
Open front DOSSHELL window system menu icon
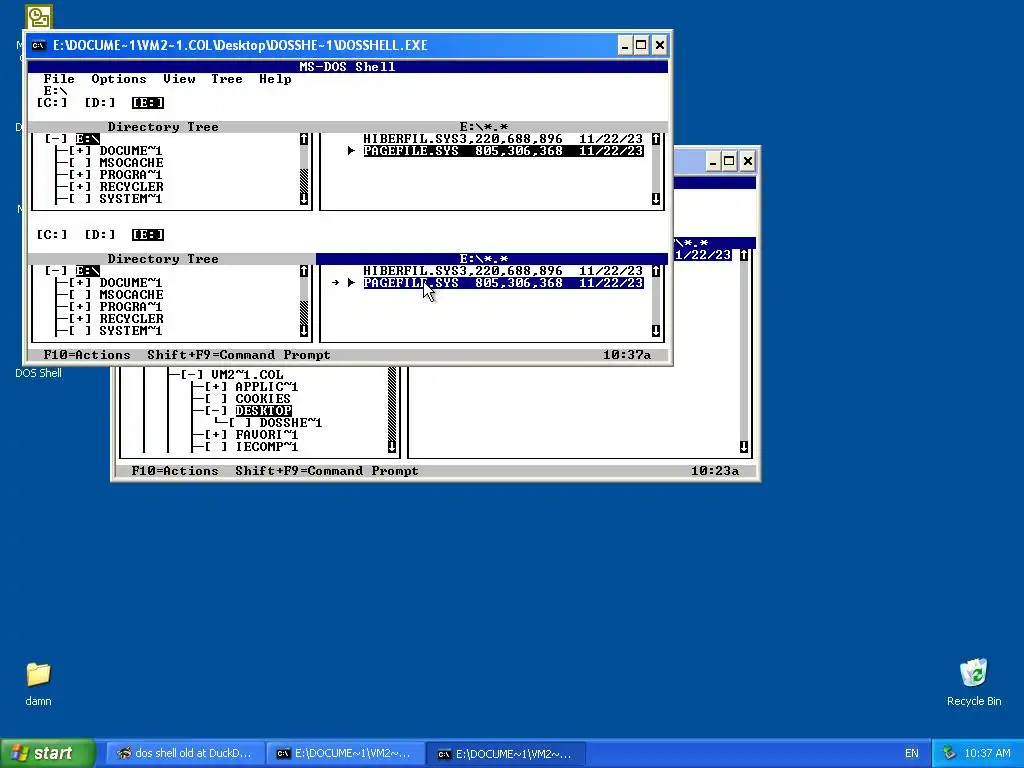39,45
